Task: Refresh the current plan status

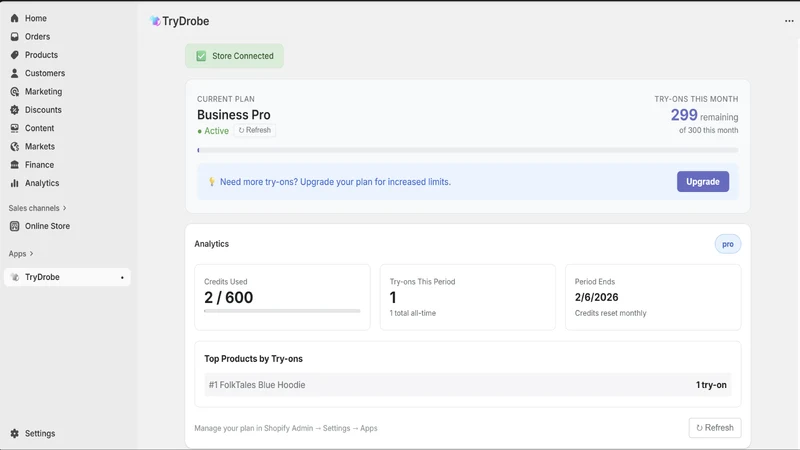Action: click(255, 130)
